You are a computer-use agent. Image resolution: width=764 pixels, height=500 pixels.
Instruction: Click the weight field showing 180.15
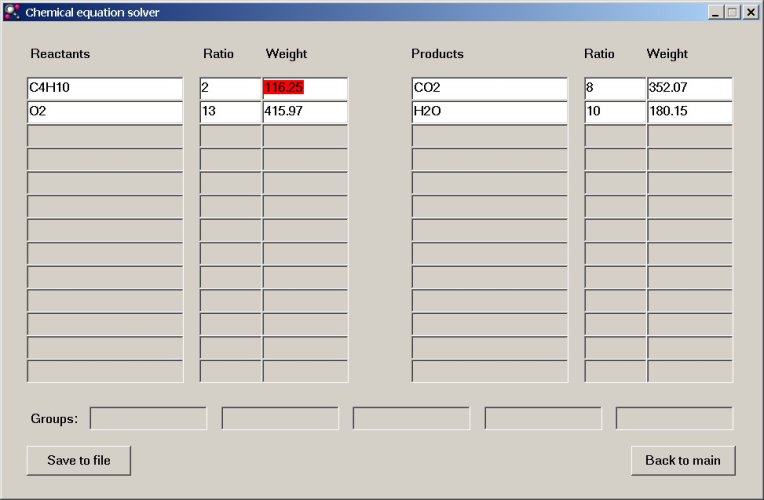tap(690, 112)
